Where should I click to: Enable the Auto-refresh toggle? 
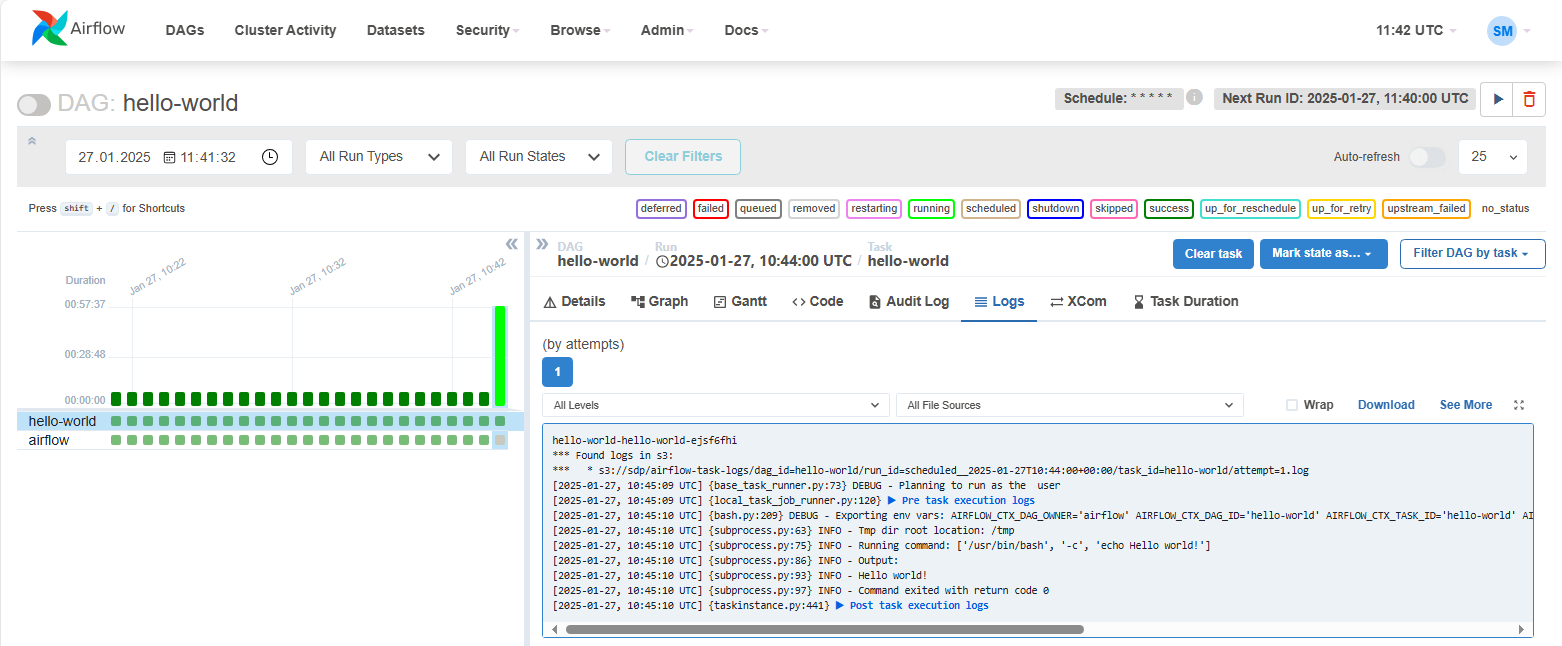[1427, 157]
